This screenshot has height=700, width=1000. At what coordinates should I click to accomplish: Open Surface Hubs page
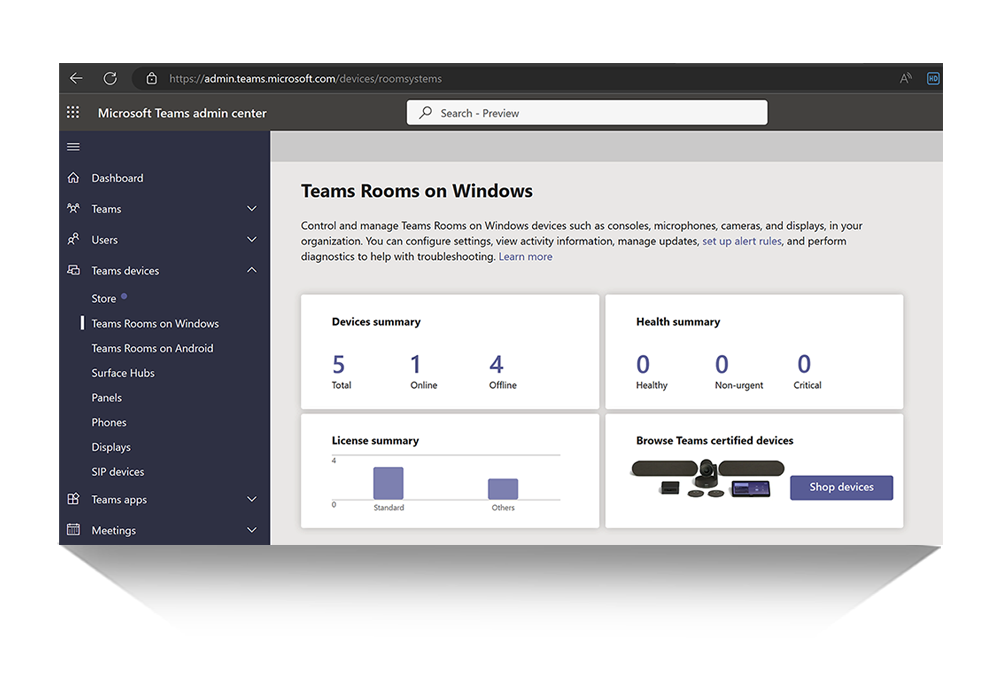point(123,373)
